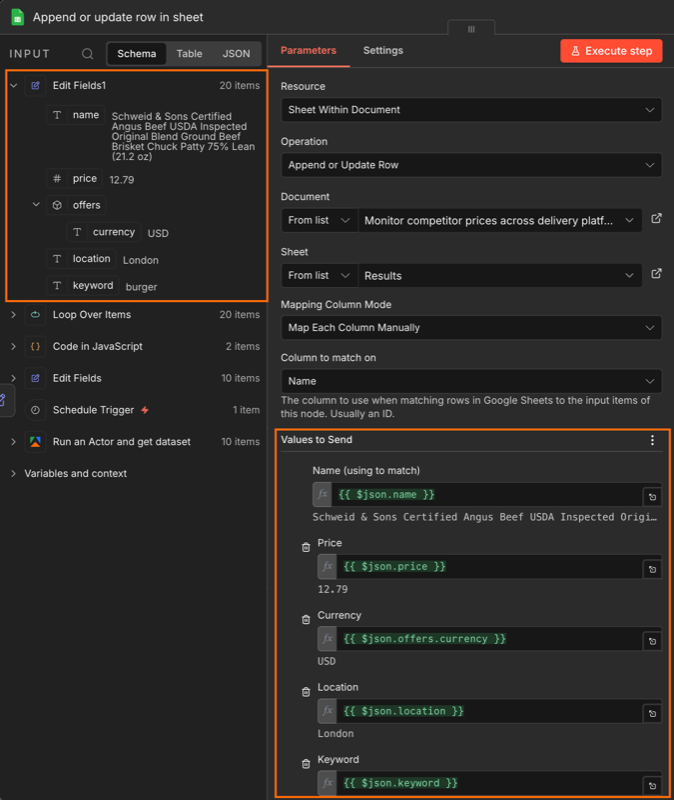Select the currency field pill in schema
The height and width of the screenshot is (800, 674).
104,232
